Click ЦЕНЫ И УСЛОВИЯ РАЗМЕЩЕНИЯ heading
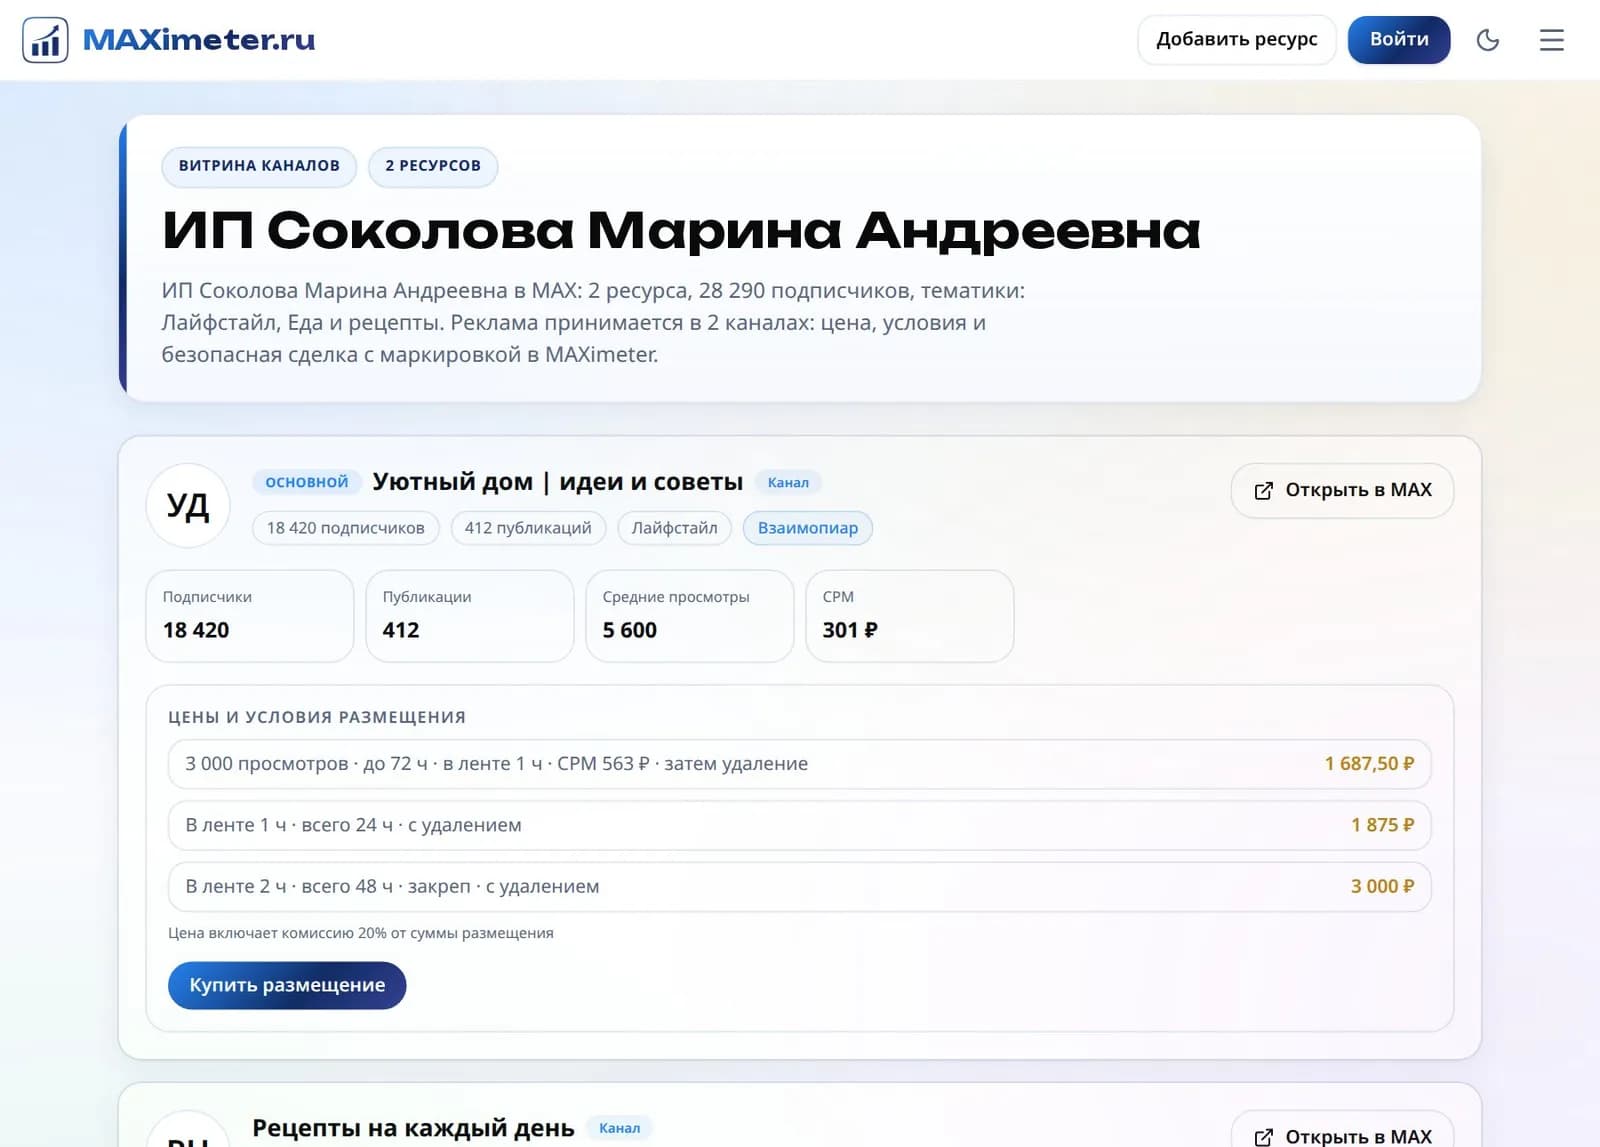Viewport: 1600px width, 1147px height. tap(317, 717)
